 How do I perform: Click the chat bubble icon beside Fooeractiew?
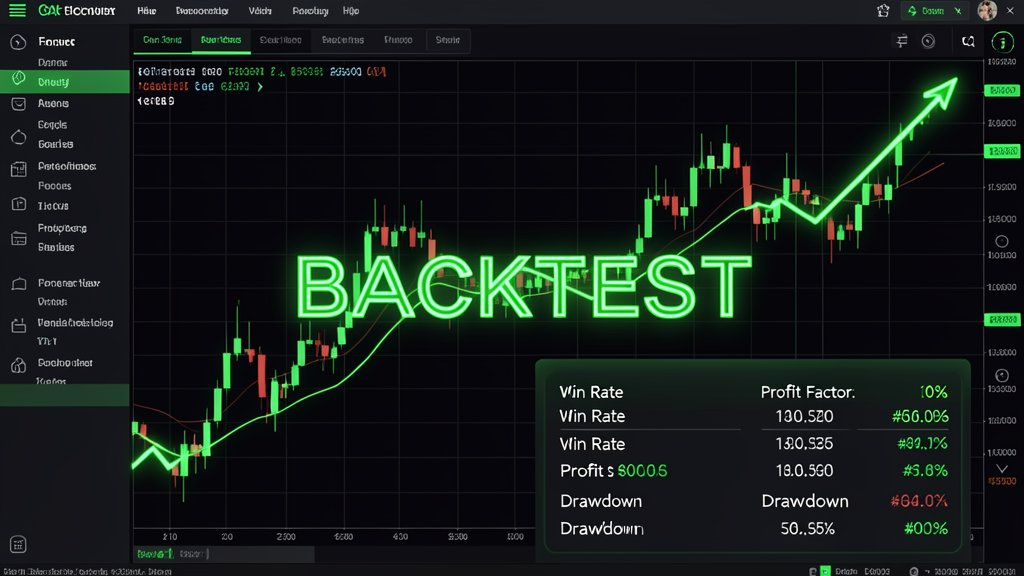(18, 284)
